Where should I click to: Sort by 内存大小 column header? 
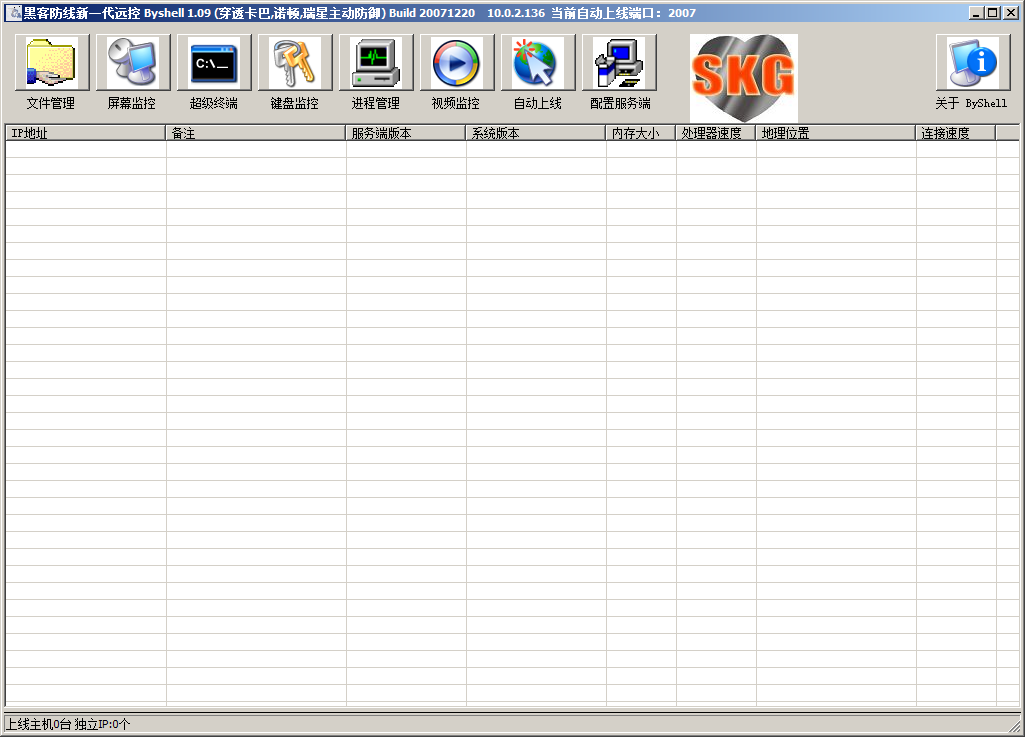(x=641, y=133)
